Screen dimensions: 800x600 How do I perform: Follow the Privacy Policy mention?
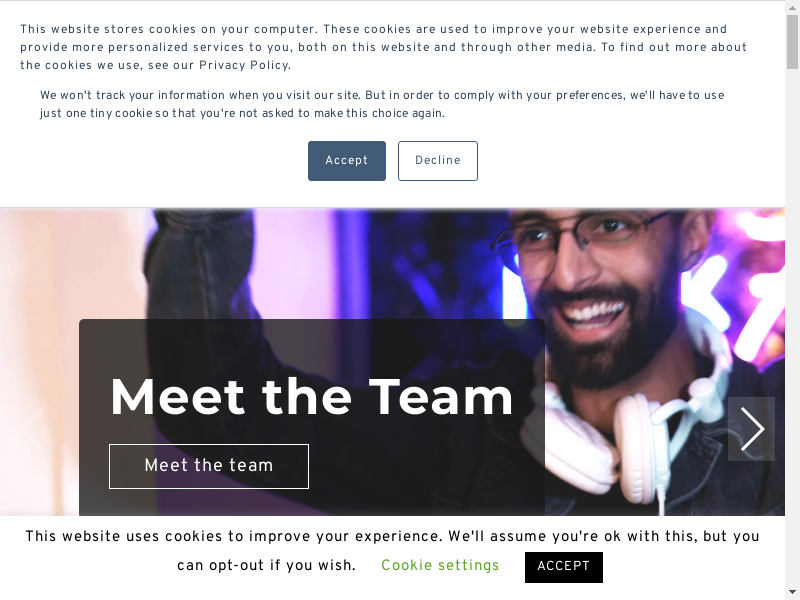click(244, 65)
